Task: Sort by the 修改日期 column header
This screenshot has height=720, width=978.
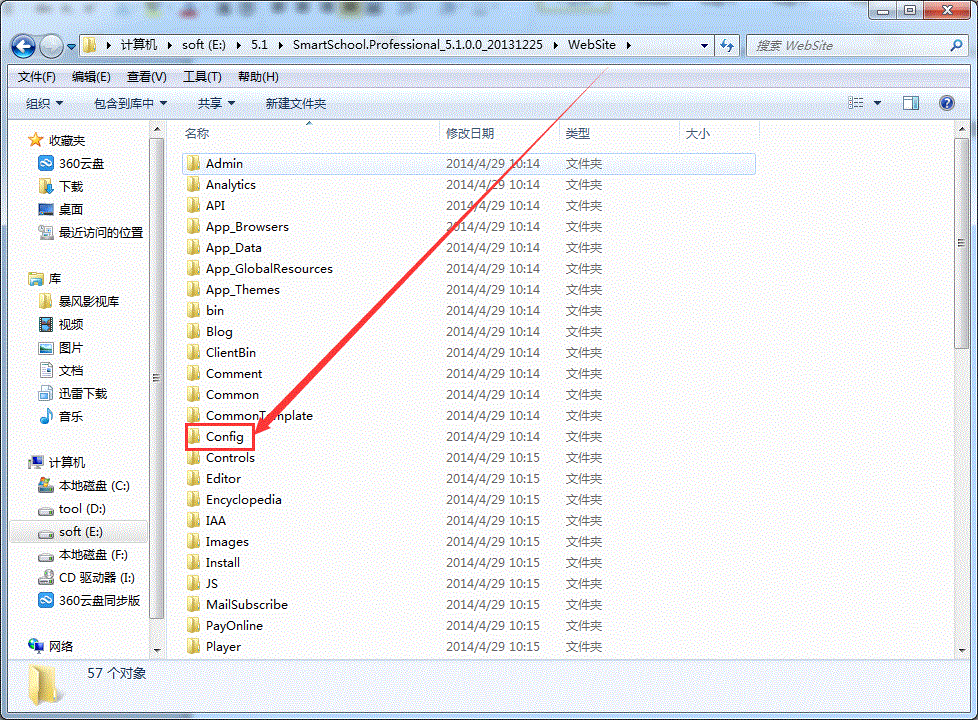Action: [x=470, y=133]
